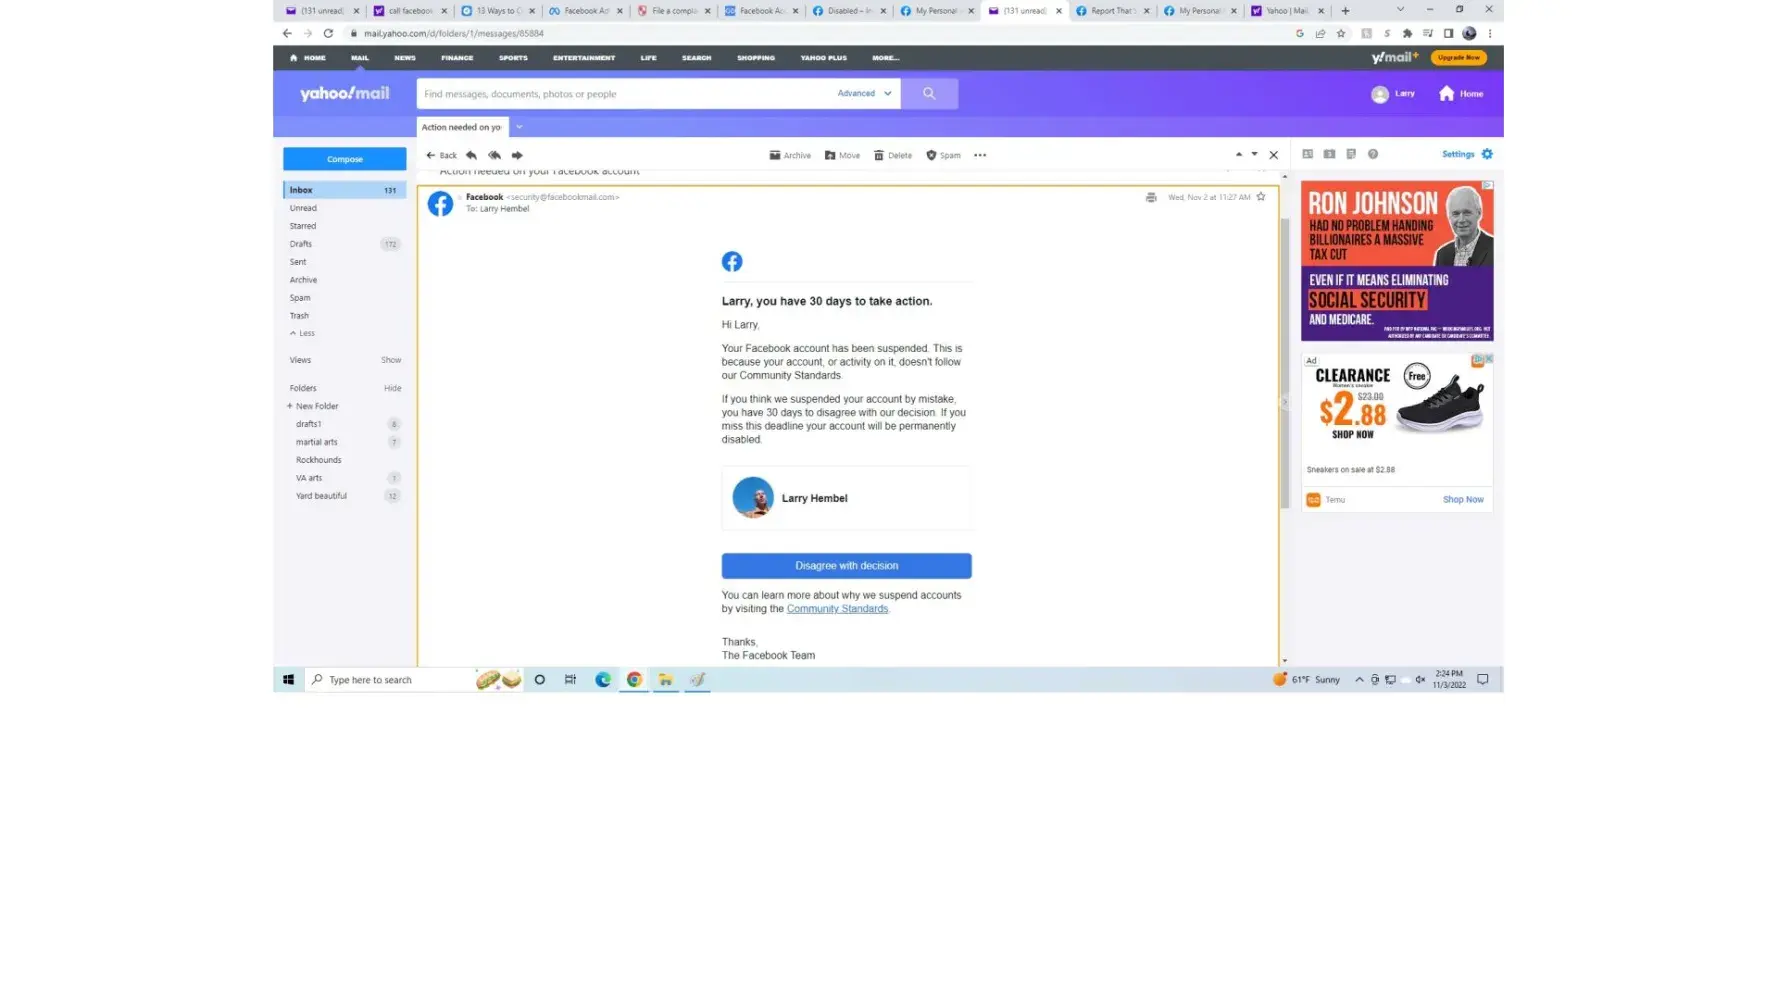Open the Settings gear
Image resolution: width=1778 pixels, height=1000 pixels.
point(1487,154)
